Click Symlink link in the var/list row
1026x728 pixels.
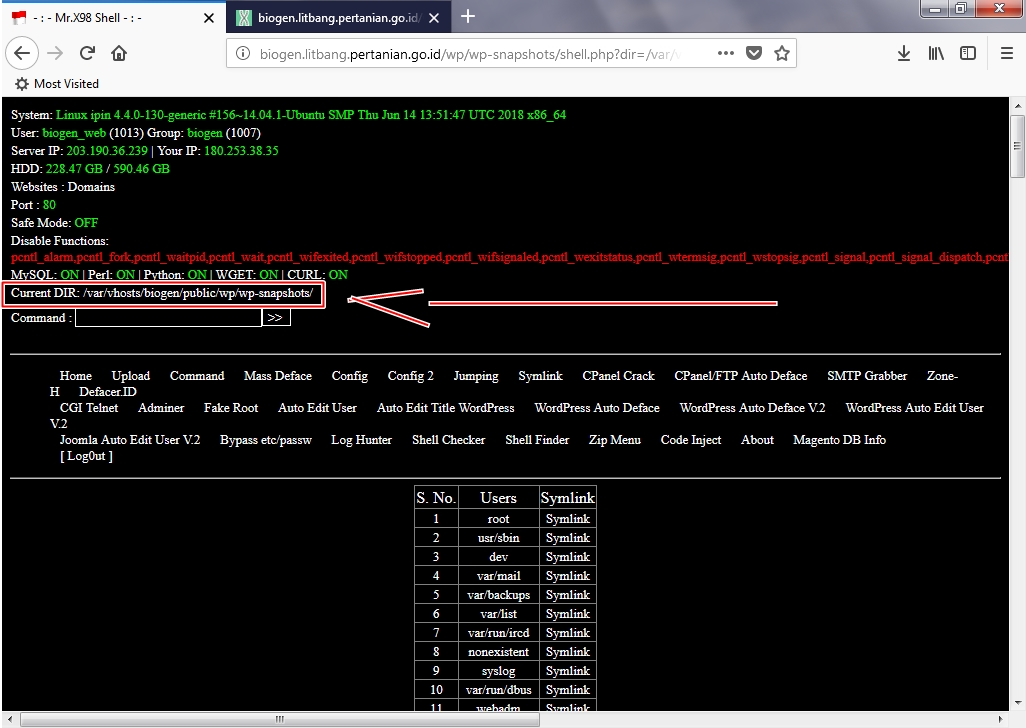[568, 614]
